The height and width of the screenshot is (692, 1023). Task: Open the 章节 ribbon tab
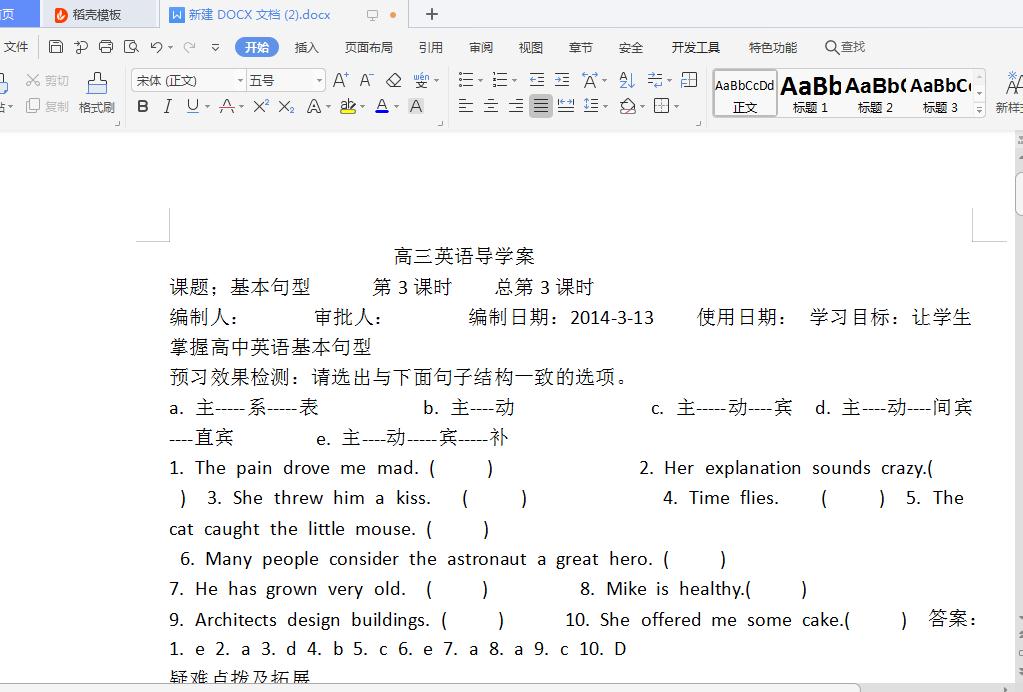click(x=581, y=48)
